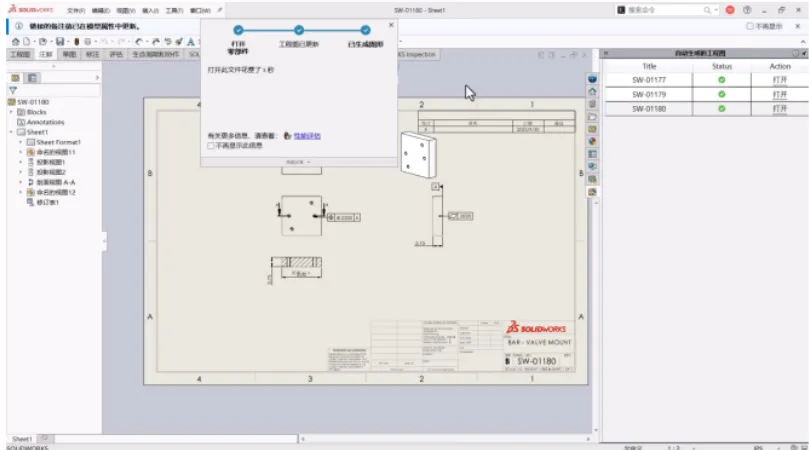Click 打开 for the SW-01177 row
The width and height of the screenshot is (809, 450).
click(780, 79)
